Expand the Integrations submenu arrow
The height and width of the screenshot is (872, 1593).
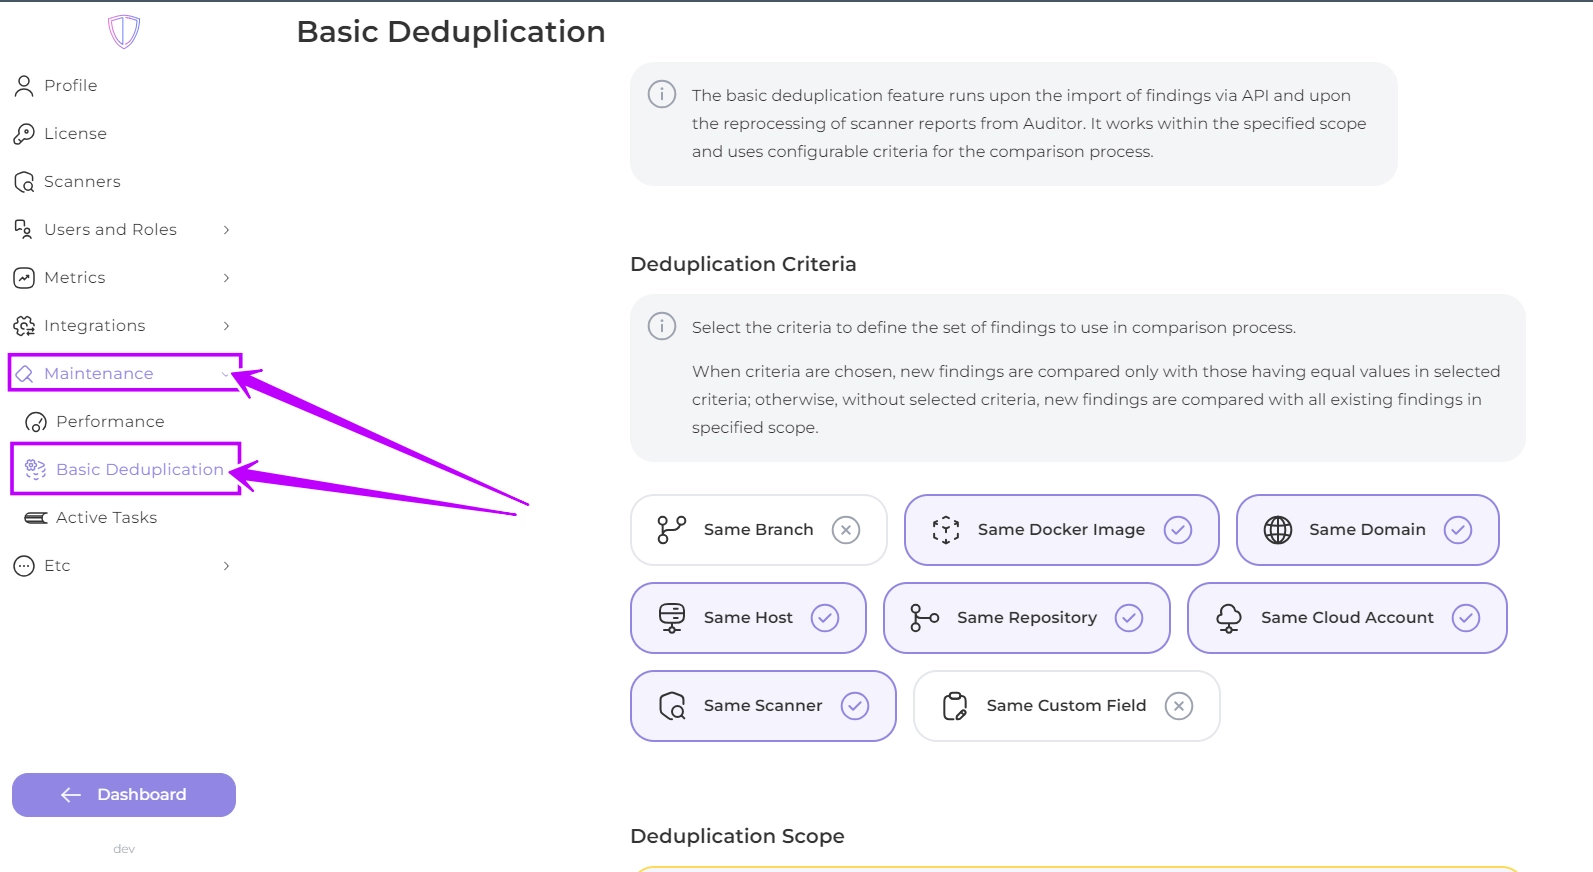226,326
